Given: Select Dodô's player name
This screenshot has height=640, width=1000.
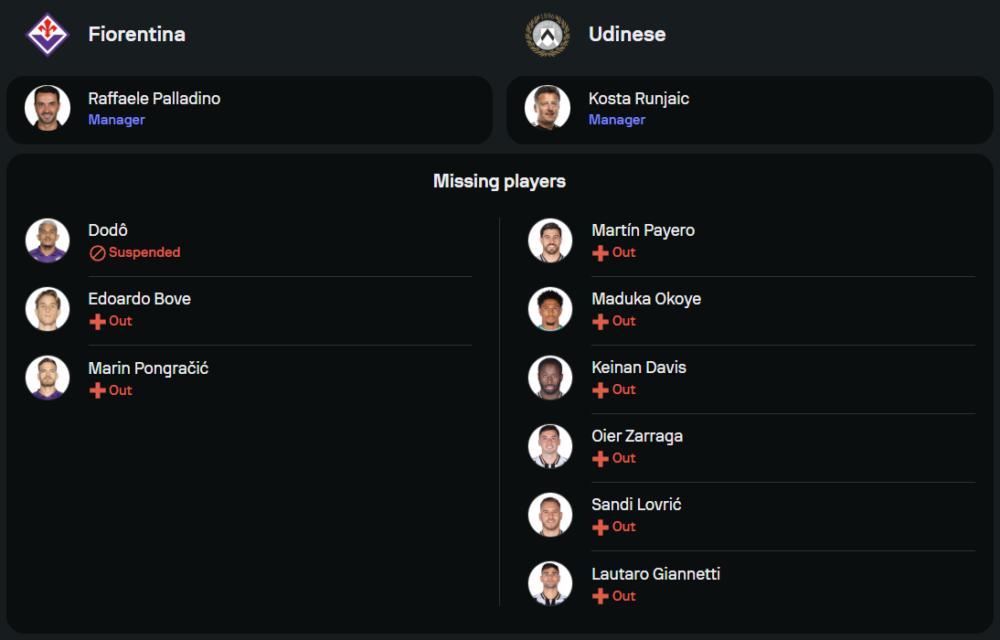Looking at the screenshot, I should 108,230.
